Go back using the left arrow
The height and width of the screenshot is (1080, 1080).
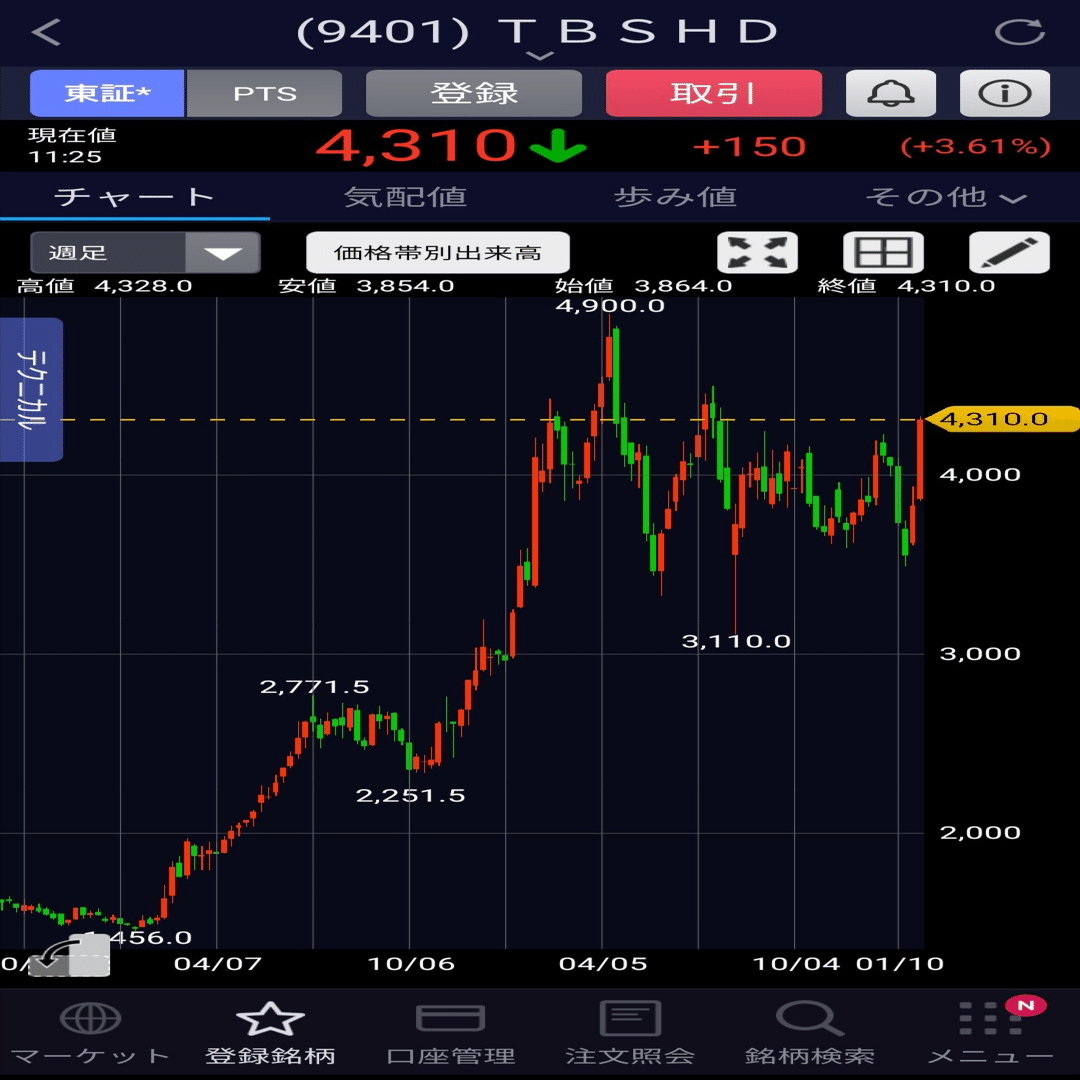click(x=46, y=32)
